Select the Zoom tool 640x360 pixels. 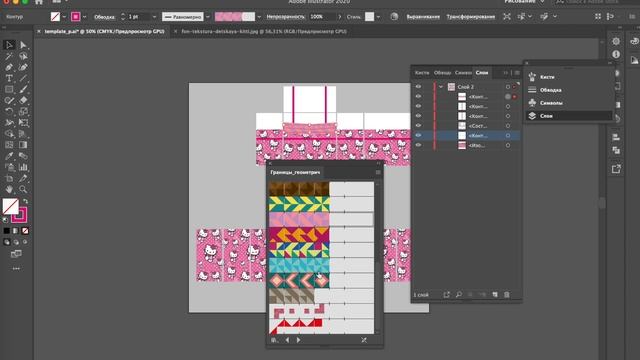tap(23, 189)
